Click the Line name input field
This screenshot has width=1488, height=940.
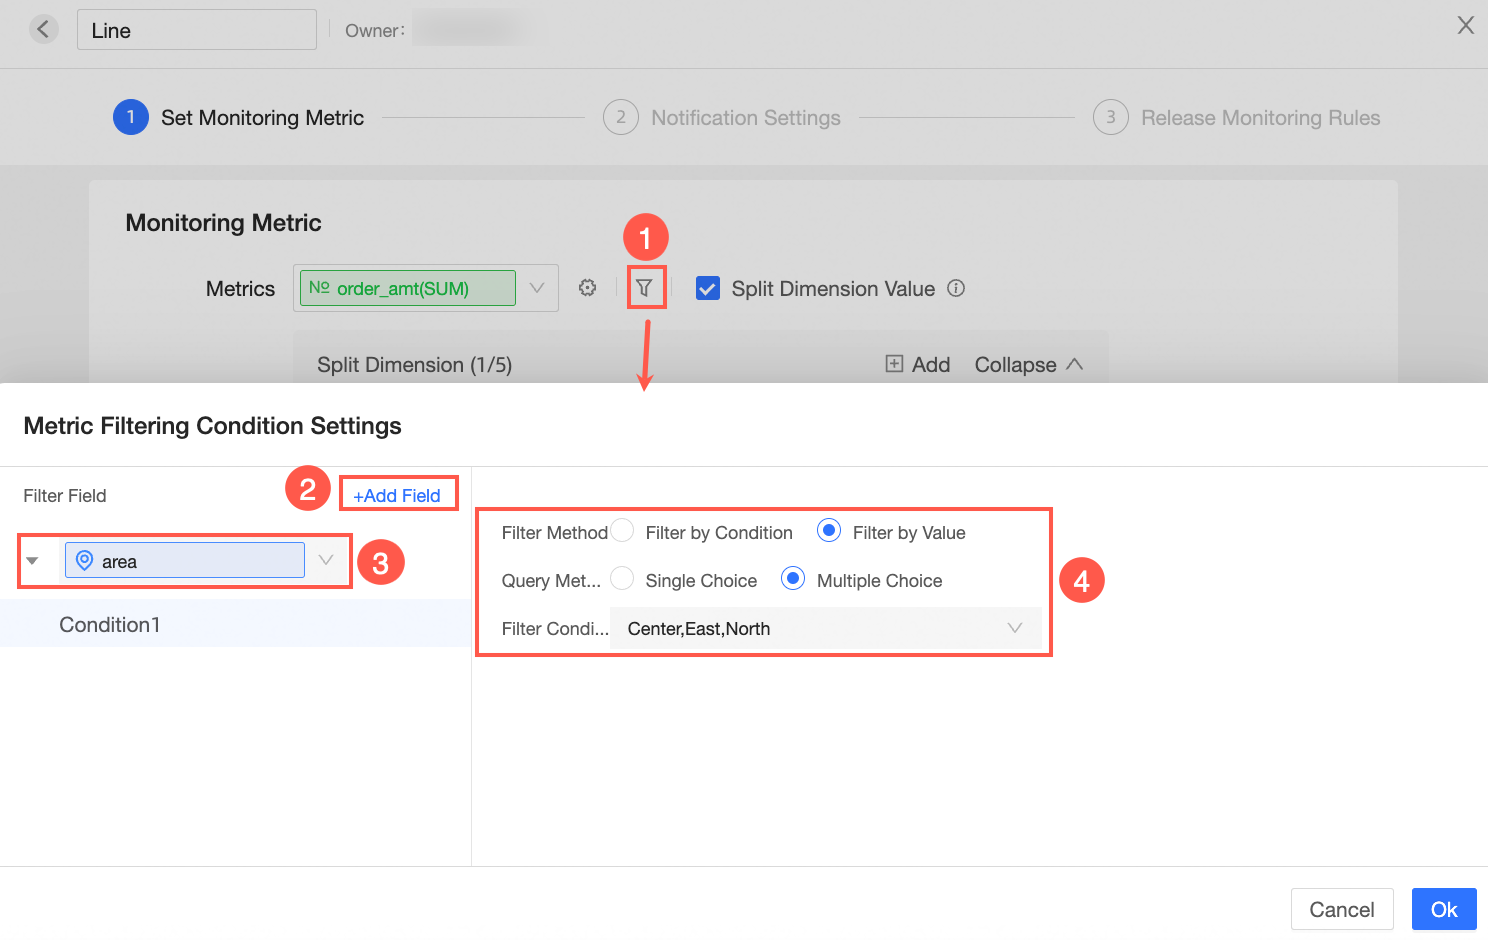[197, 30]
